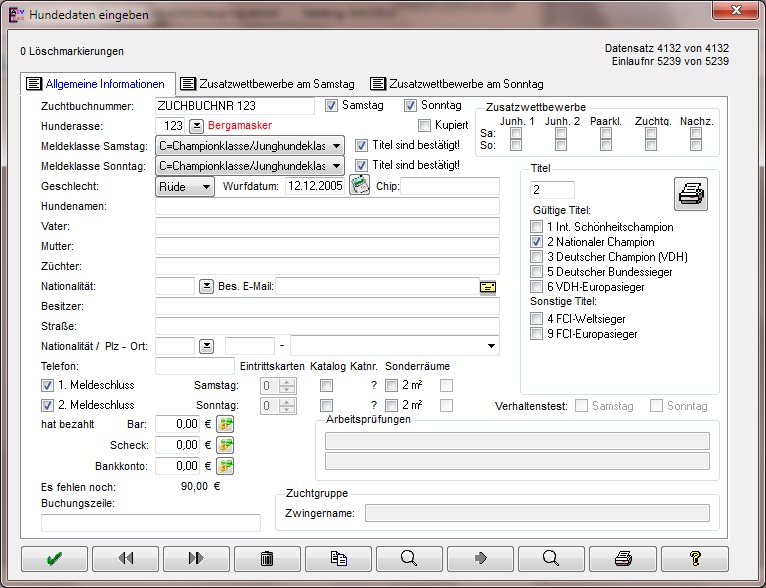Image resolution: width=766 pixels, height=588 pixels.
Task: Check 3 Deutscher Champion (VDH)
Action: (x=536, y=257)
